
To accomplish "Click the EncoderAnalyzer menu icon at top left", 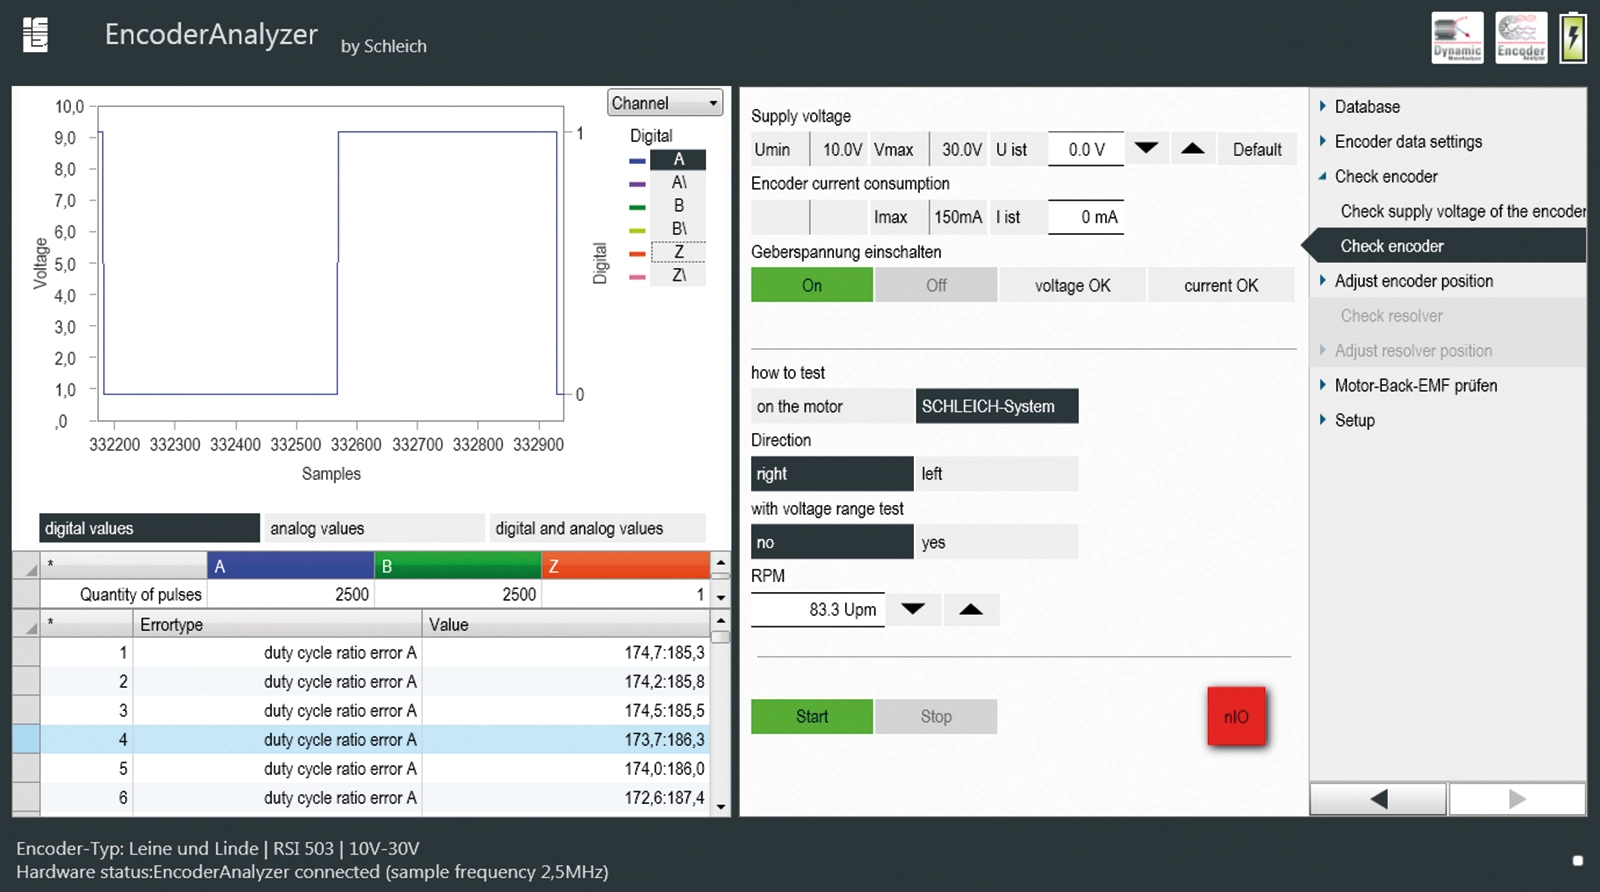I will pos(36,35).
